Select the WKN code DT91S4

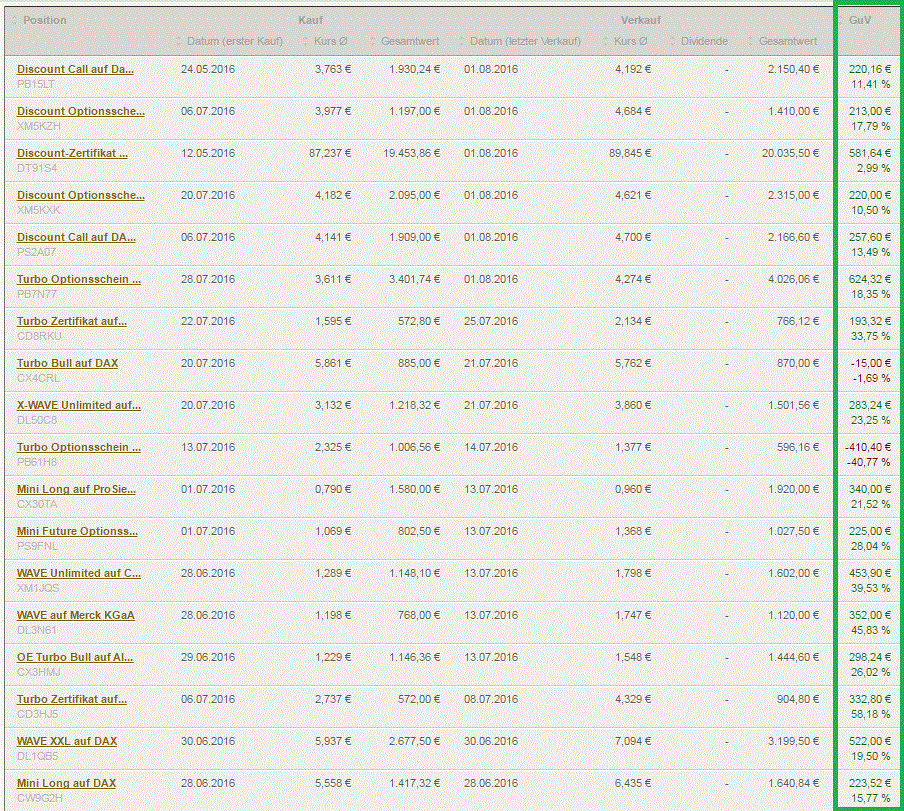[37, 168]
